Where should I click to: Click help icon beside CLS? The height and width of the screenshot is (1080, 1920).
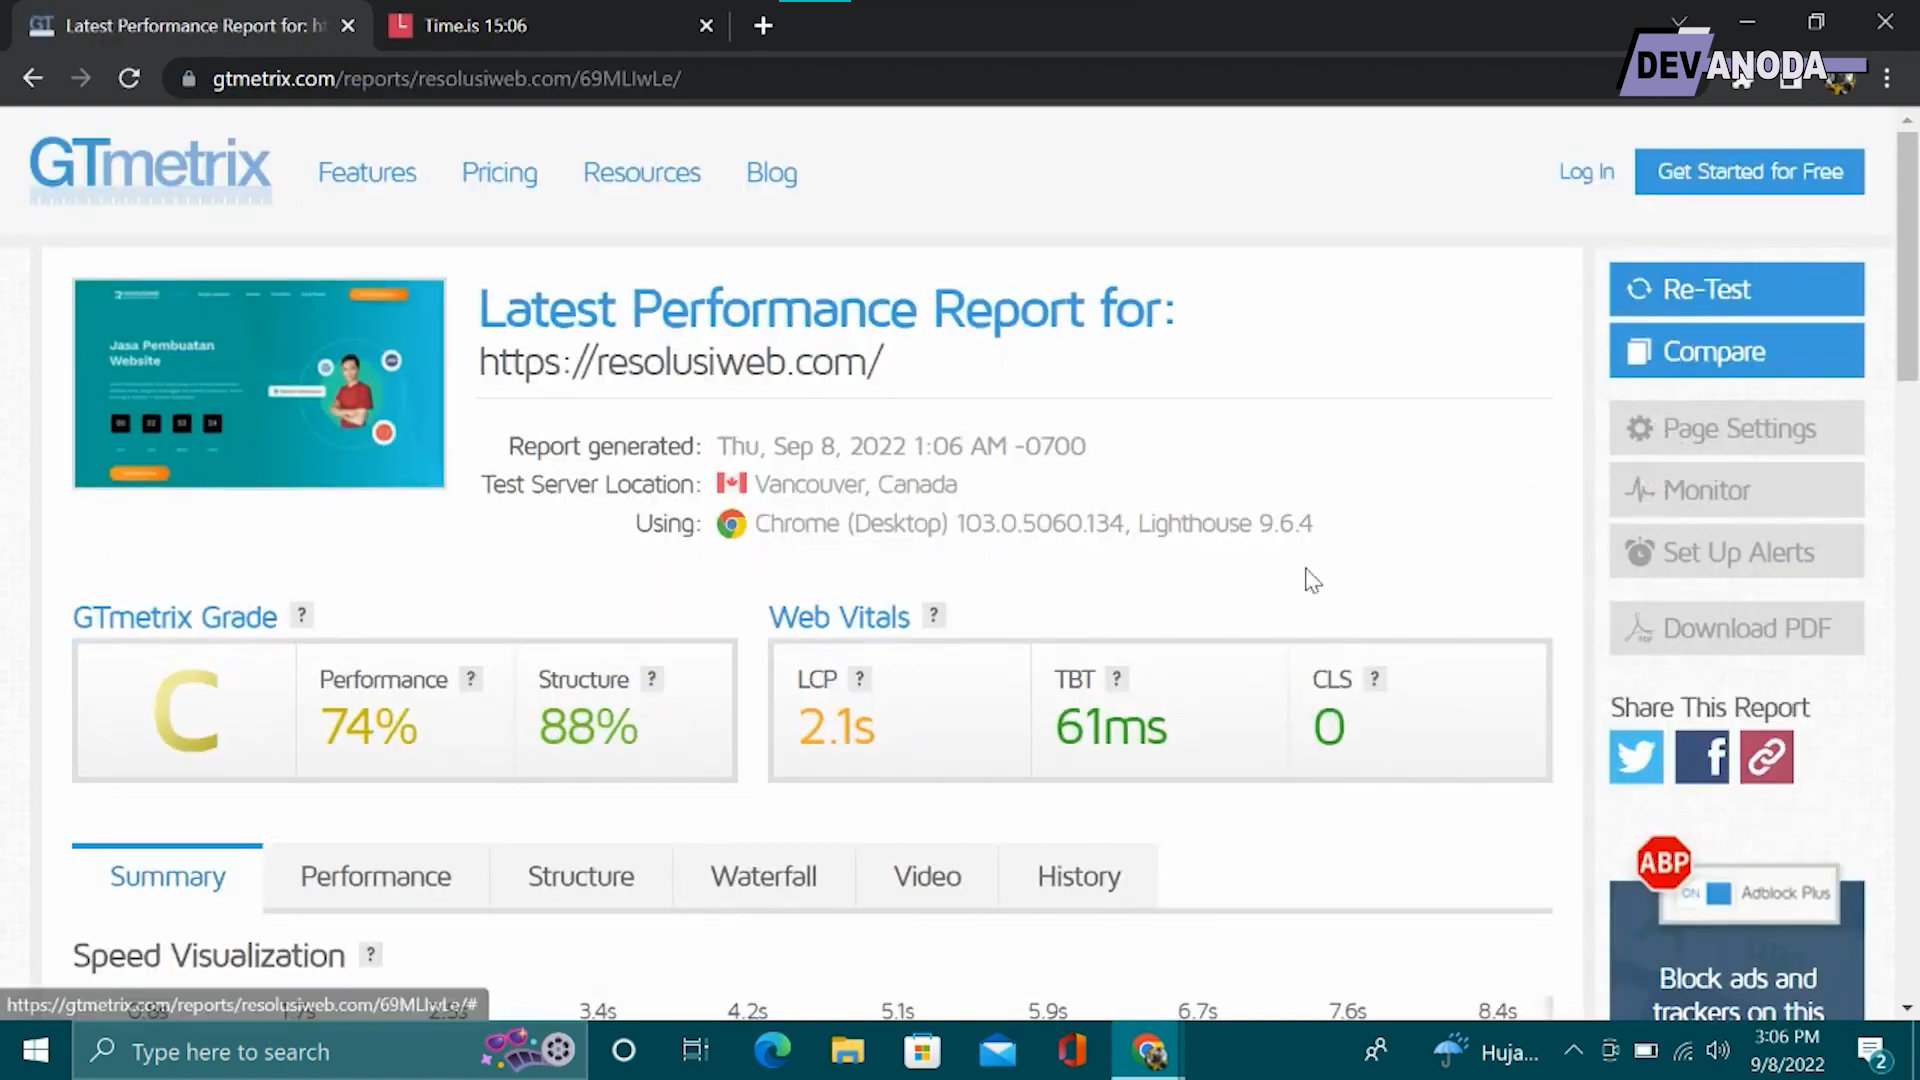[1375, 679]
